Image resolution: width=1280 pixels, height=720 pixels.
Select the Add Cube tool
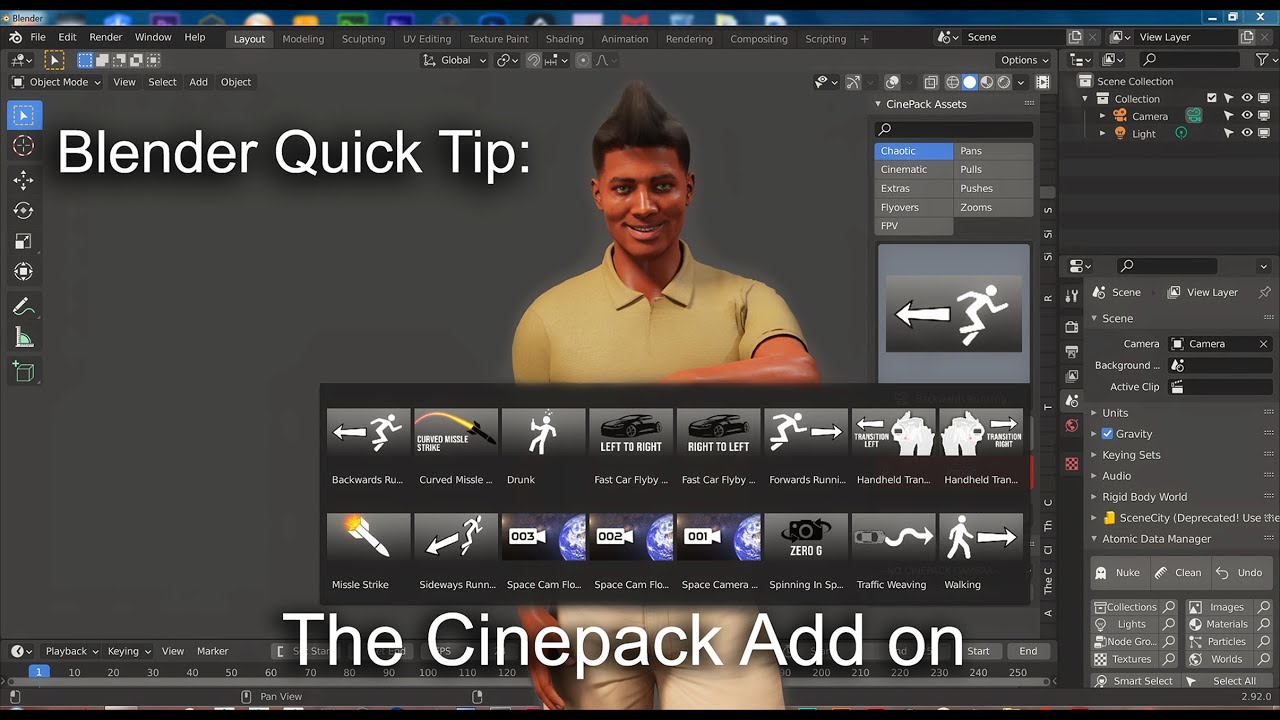[24, 373]
